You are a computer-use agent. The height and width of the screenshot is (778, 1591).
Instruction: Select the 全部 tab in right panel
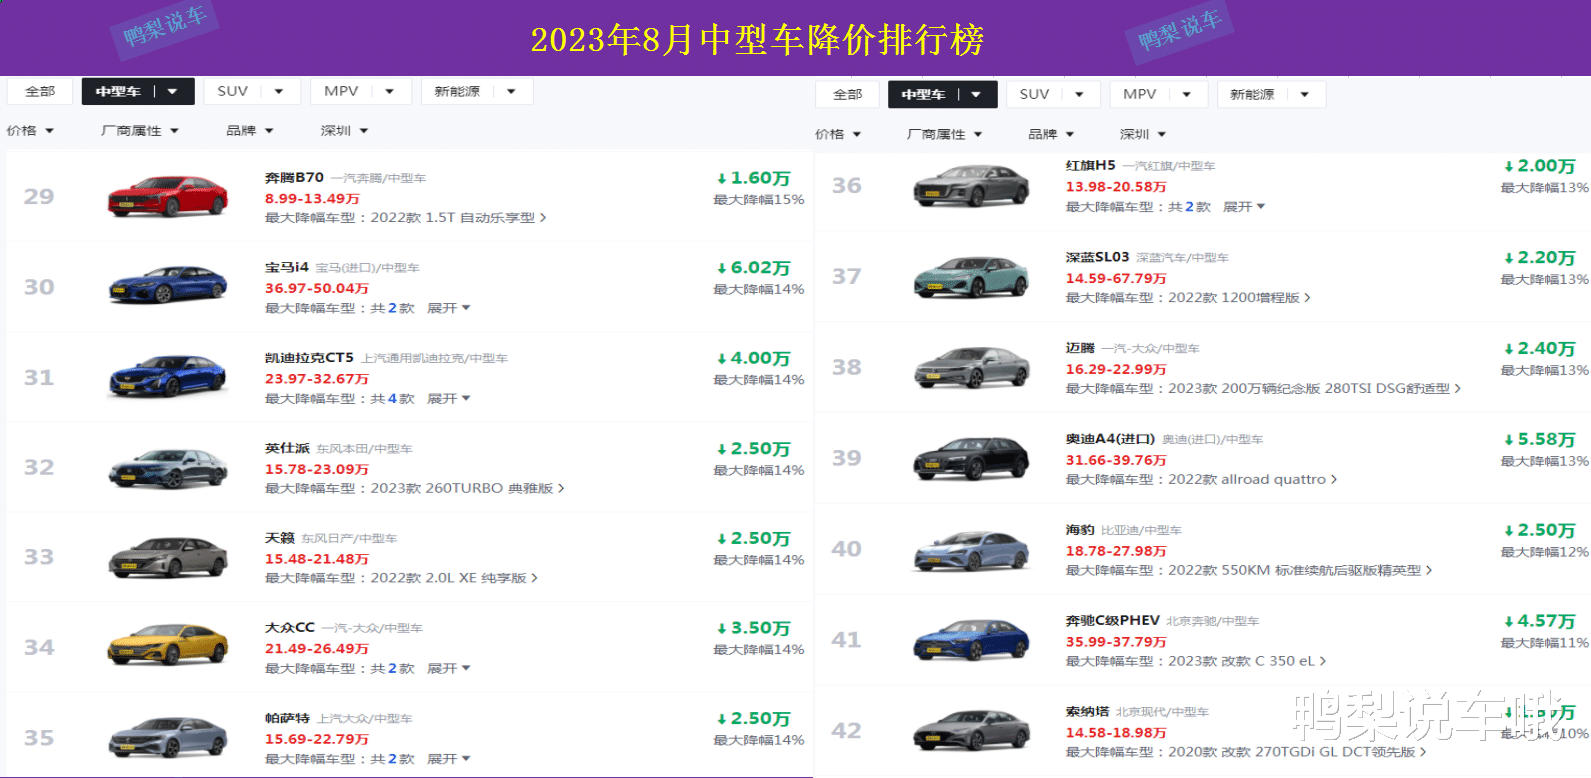click(847, 95)
